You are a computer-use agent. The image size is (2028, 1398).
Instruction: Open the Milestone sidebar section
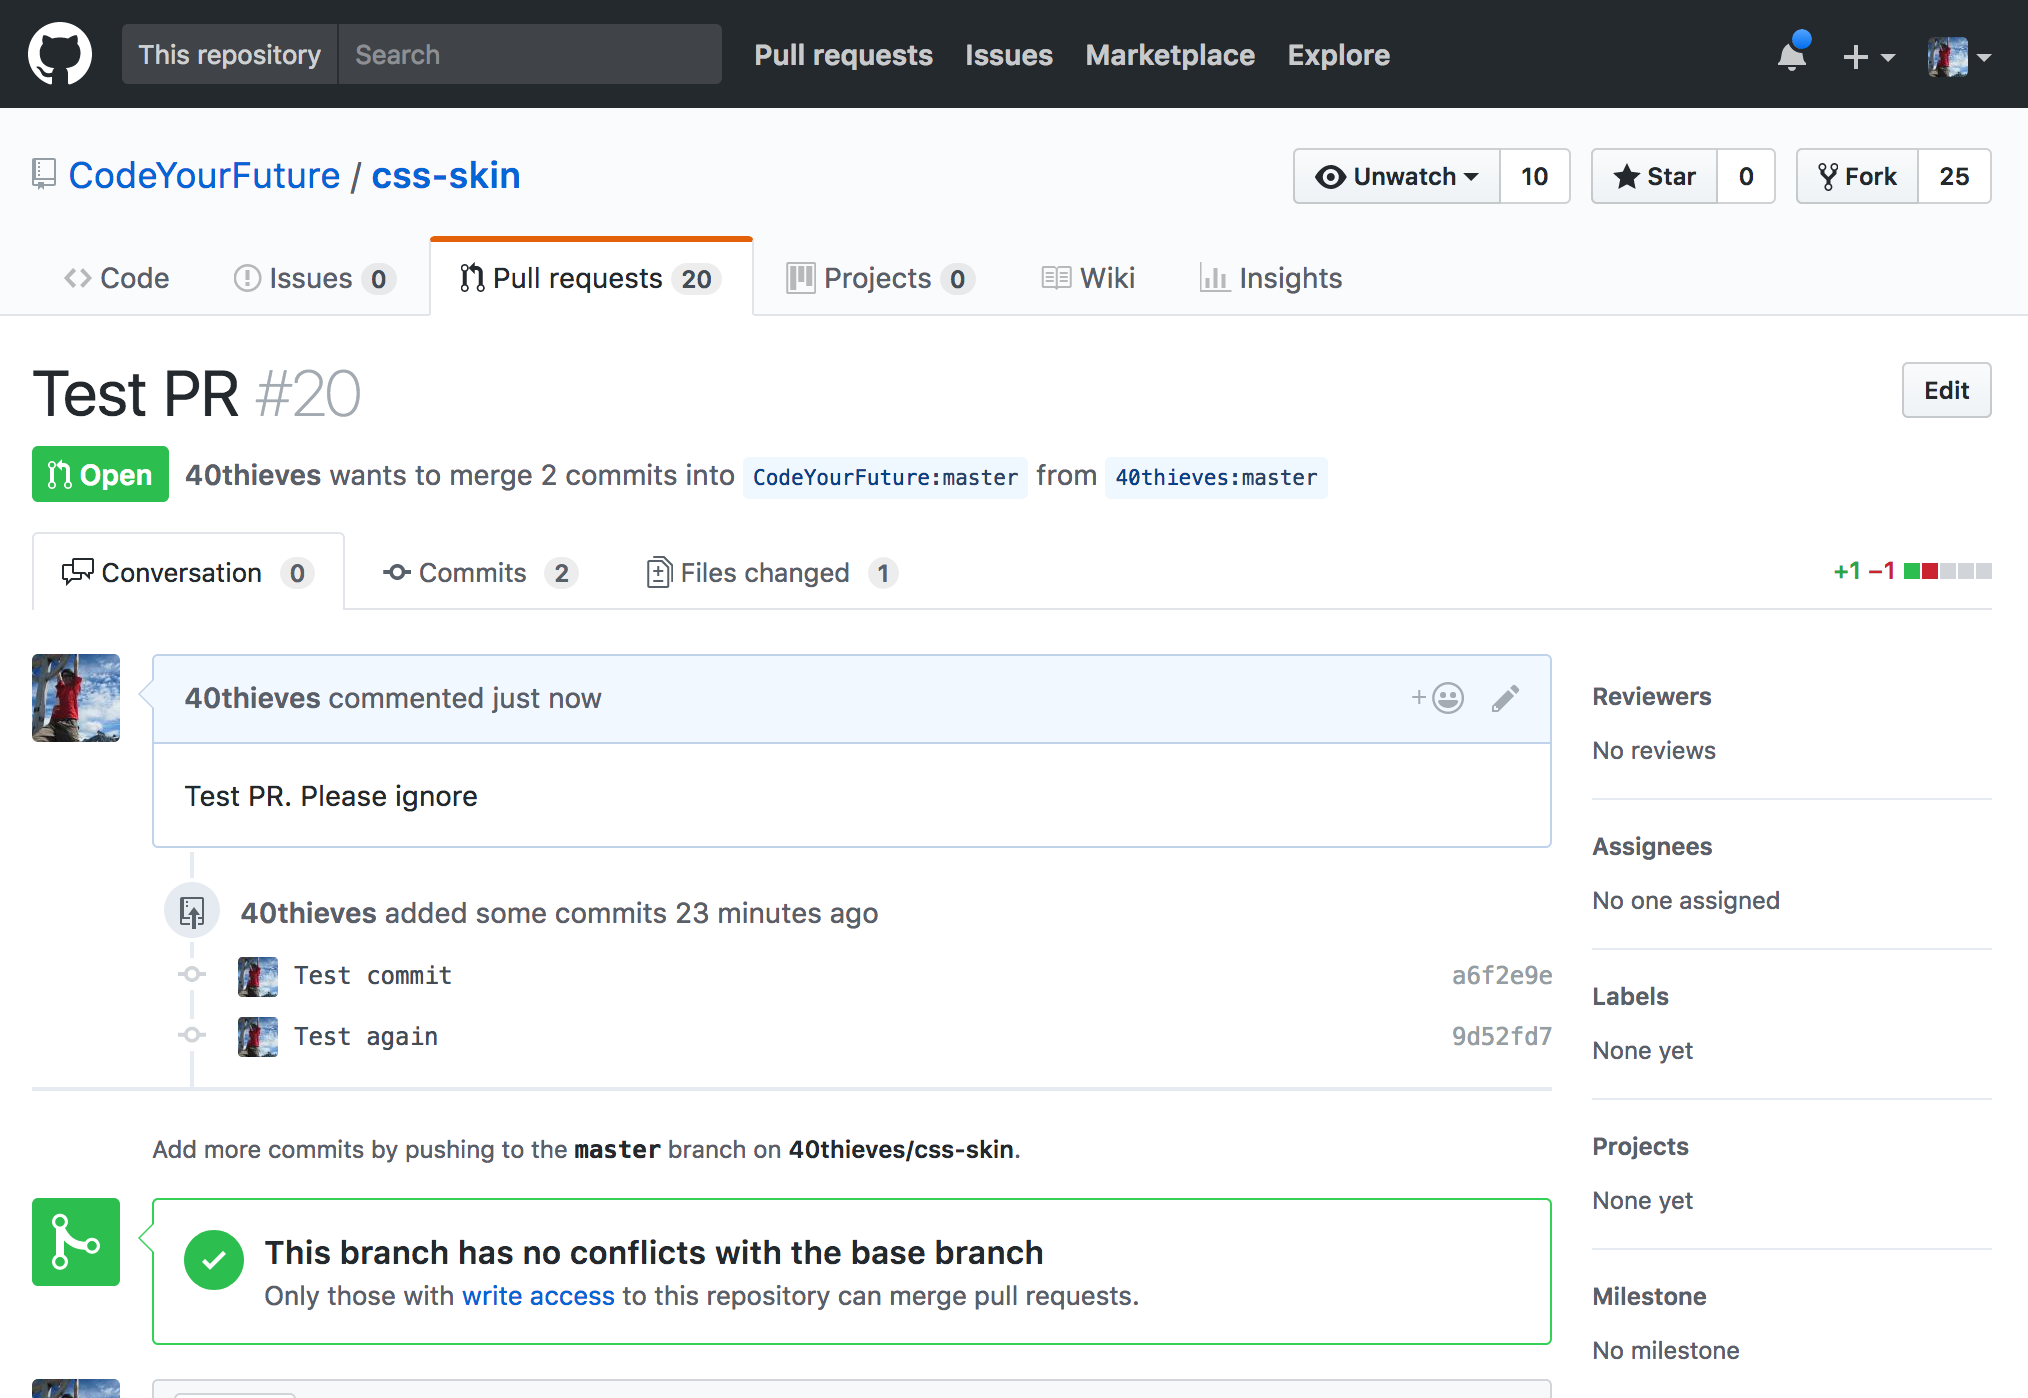1649,1296
